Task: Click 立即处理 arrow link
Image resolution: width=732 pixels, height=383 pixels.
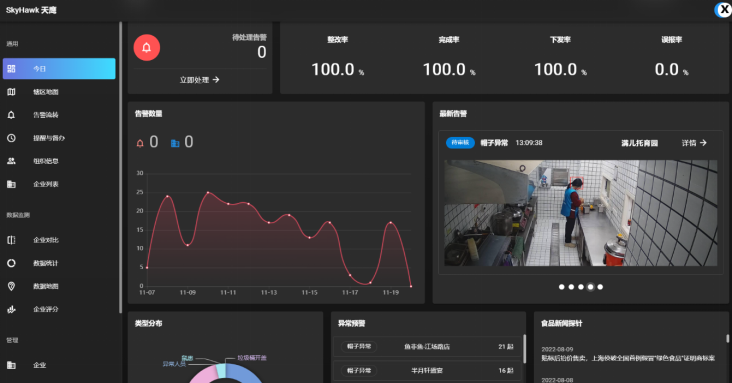Action: (x=199, y=80)
